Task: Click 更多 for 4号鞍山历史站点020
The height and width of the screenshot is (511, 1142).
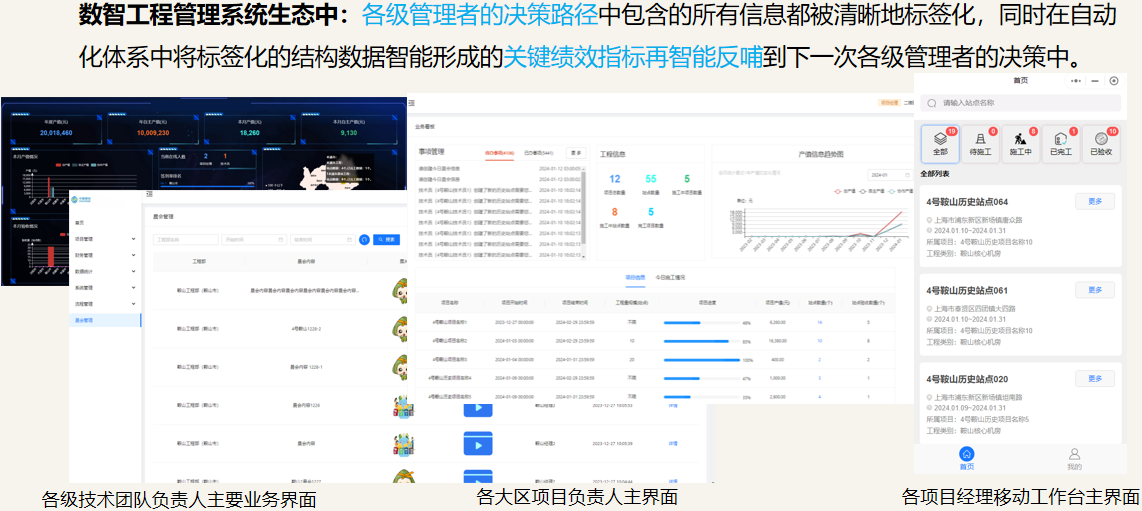Action: 1095,379
